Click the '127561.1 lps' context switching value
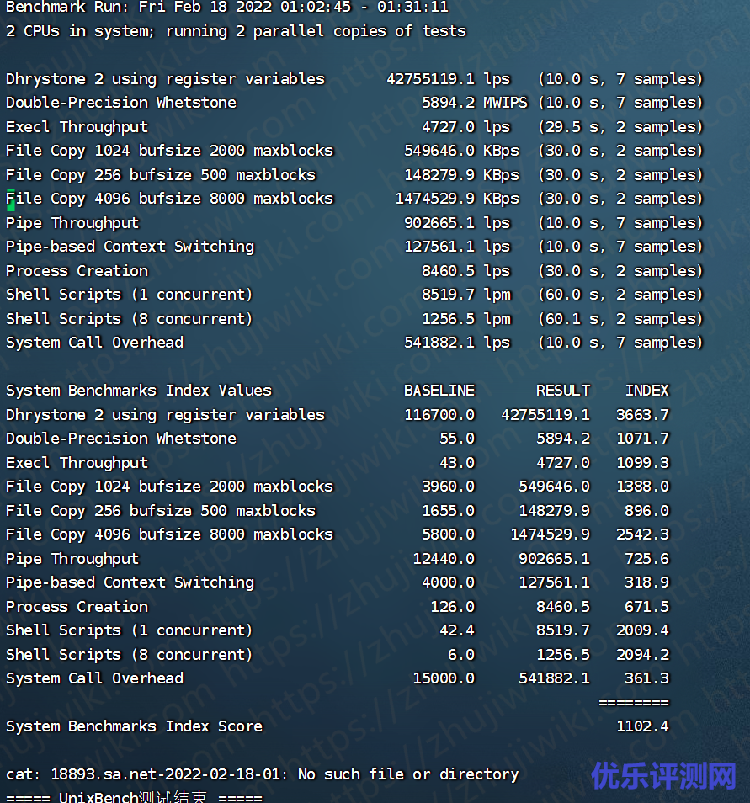Image resolution: width=750 pixels, height=803 pixels. pos(457,247)
